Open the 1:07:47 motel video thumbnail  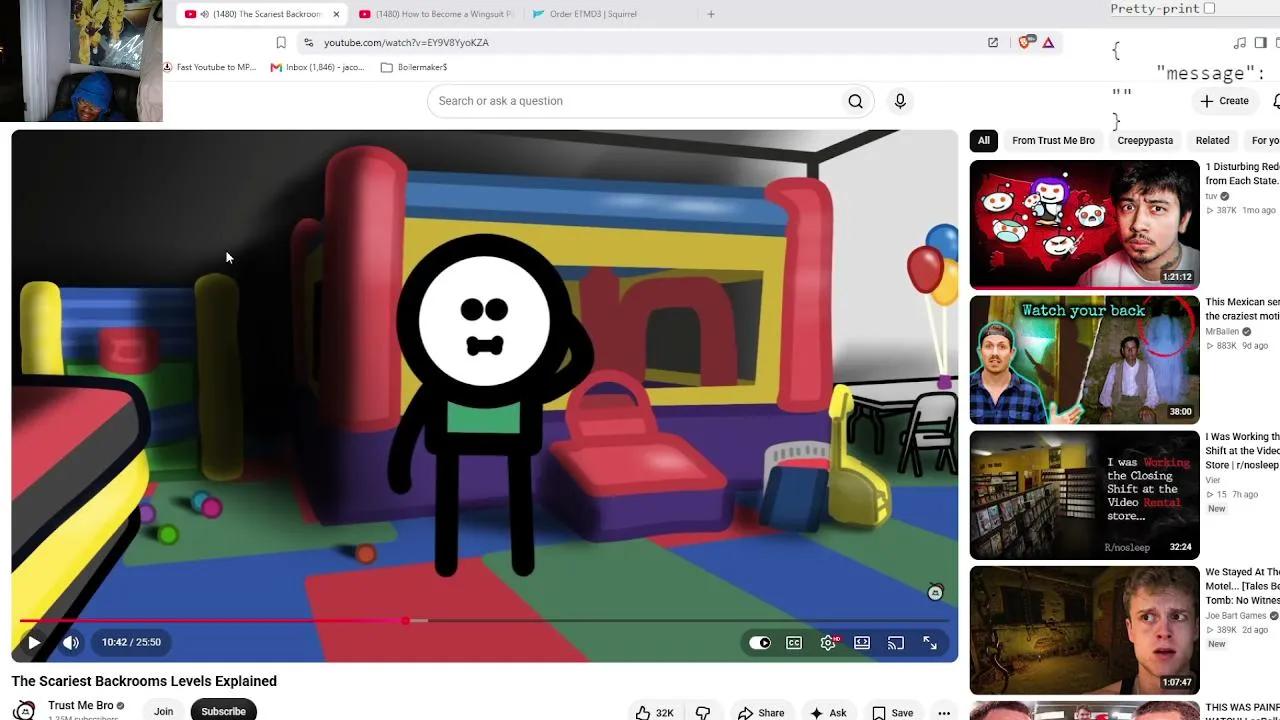(x=1084, y=630)
